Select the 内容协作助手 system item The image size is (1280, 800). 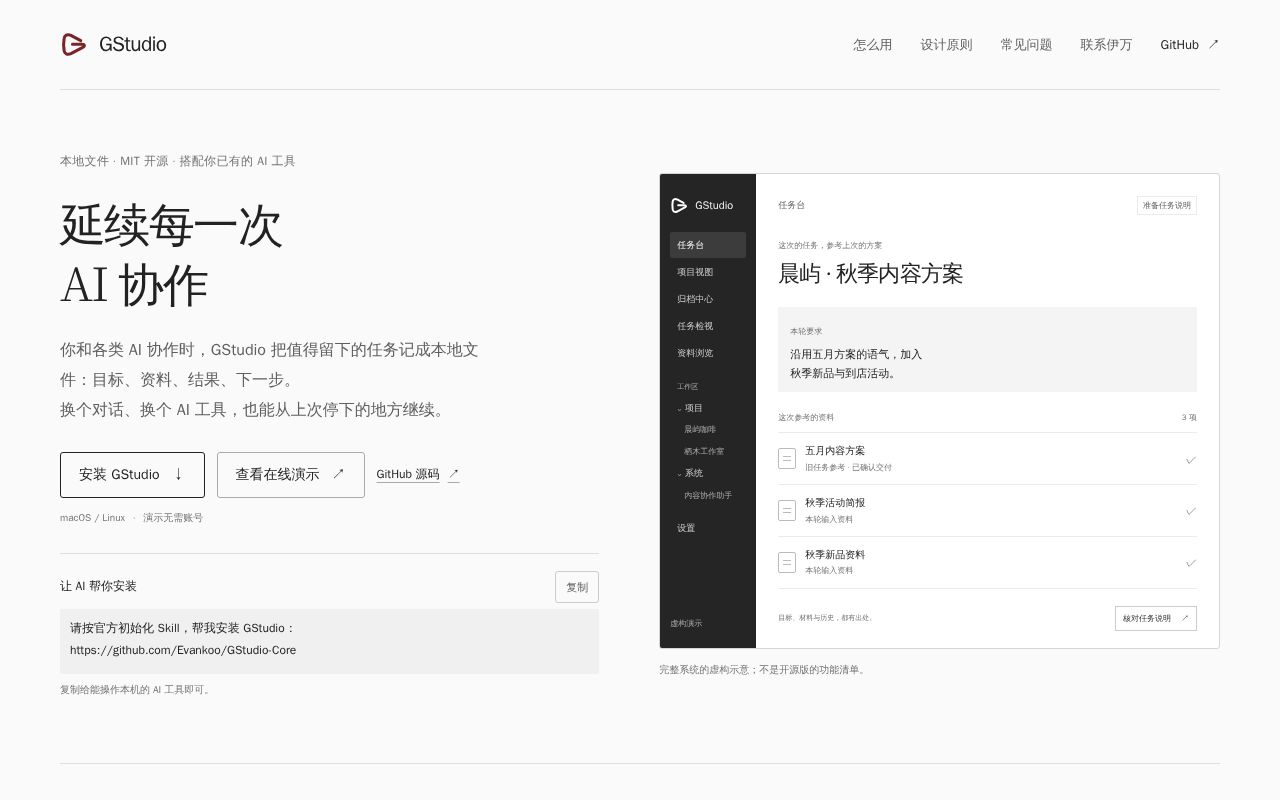click(708, 495)
